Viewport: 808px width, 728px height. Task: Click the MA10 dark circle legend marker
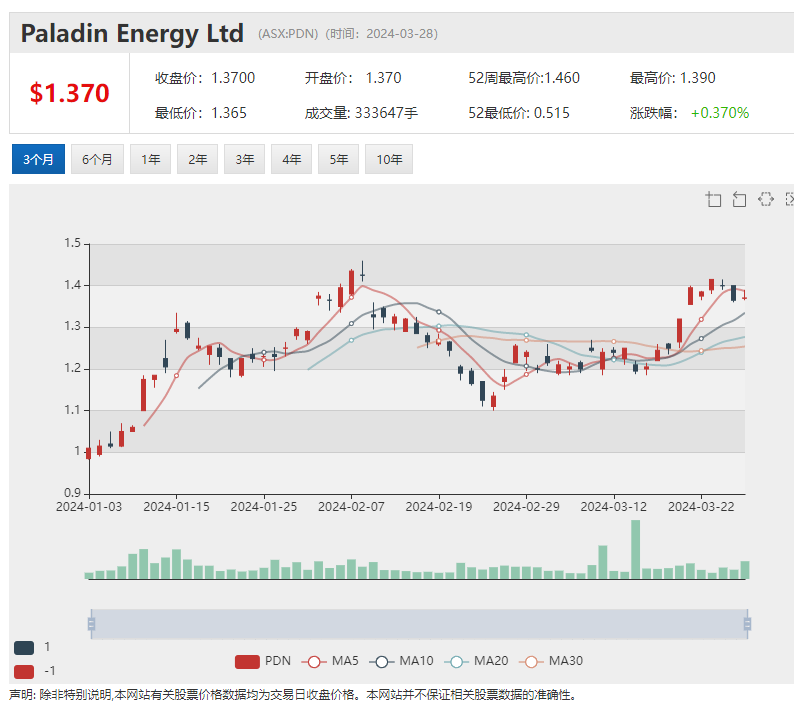point(383,660)
